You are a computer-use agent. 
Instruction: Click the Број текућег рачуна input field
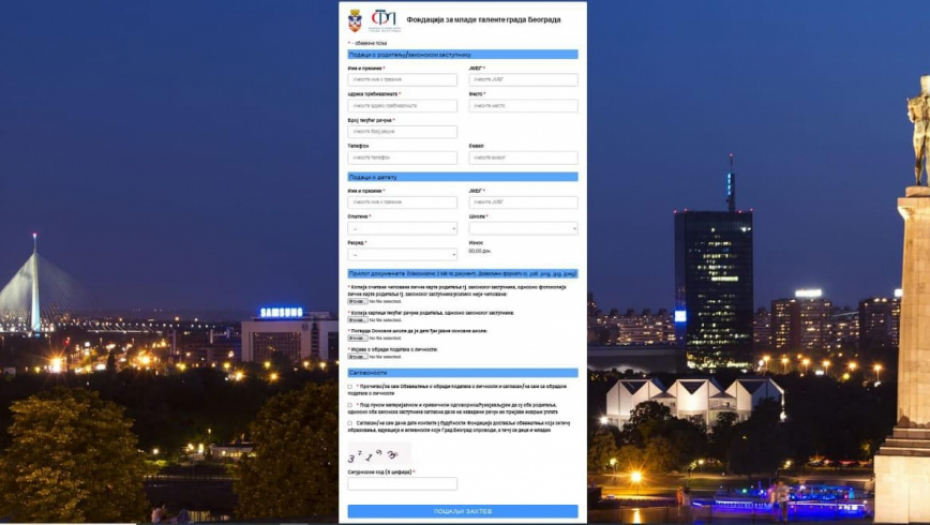[402, 132]
